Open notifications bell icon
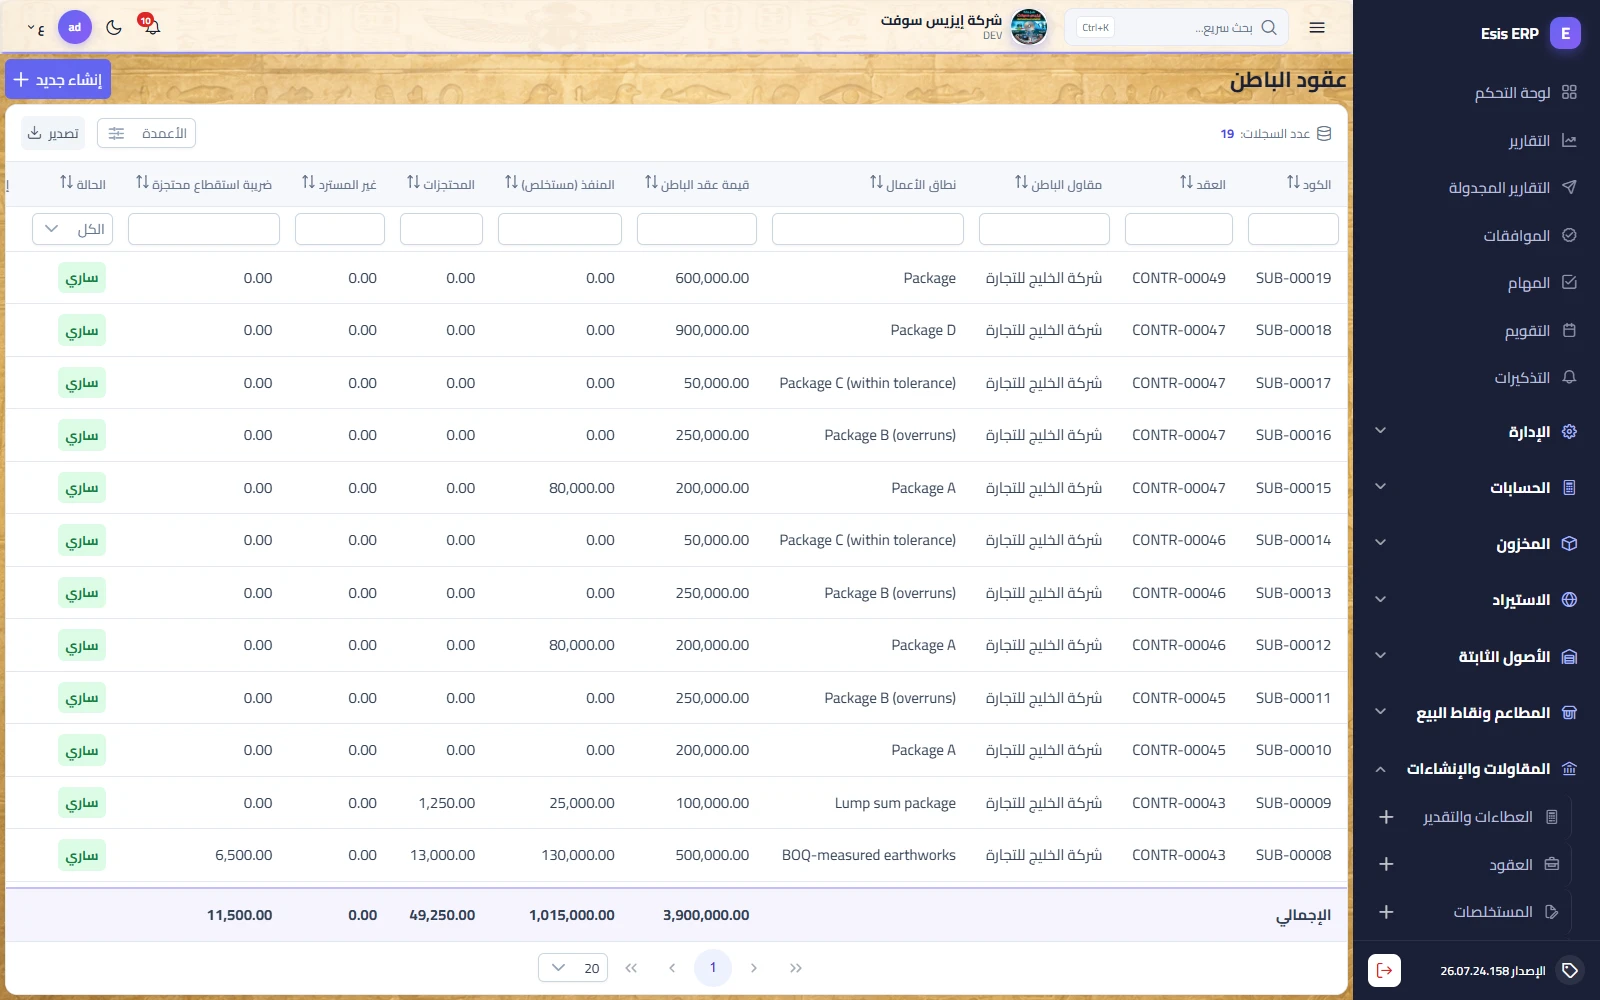The height and width of the screenshot is (1000, 1600). (151, 26)
